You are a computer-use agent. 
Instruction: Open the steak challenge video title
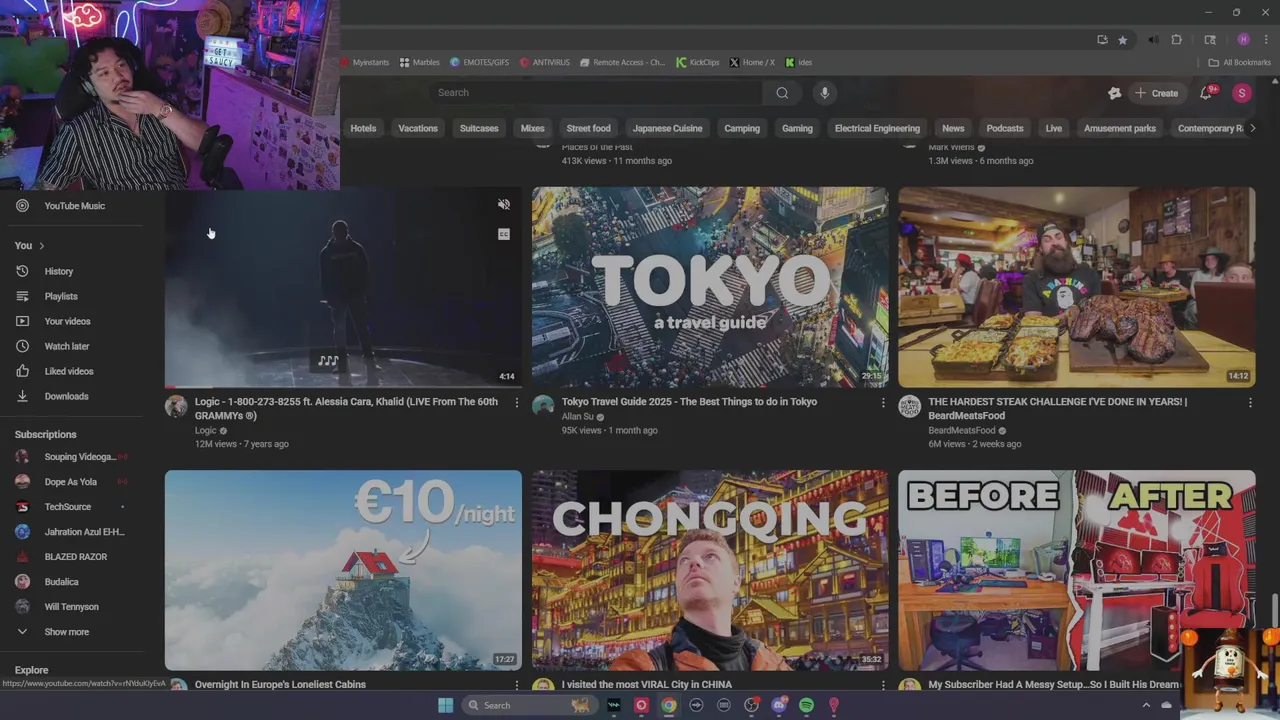(x=1058, y=408)
